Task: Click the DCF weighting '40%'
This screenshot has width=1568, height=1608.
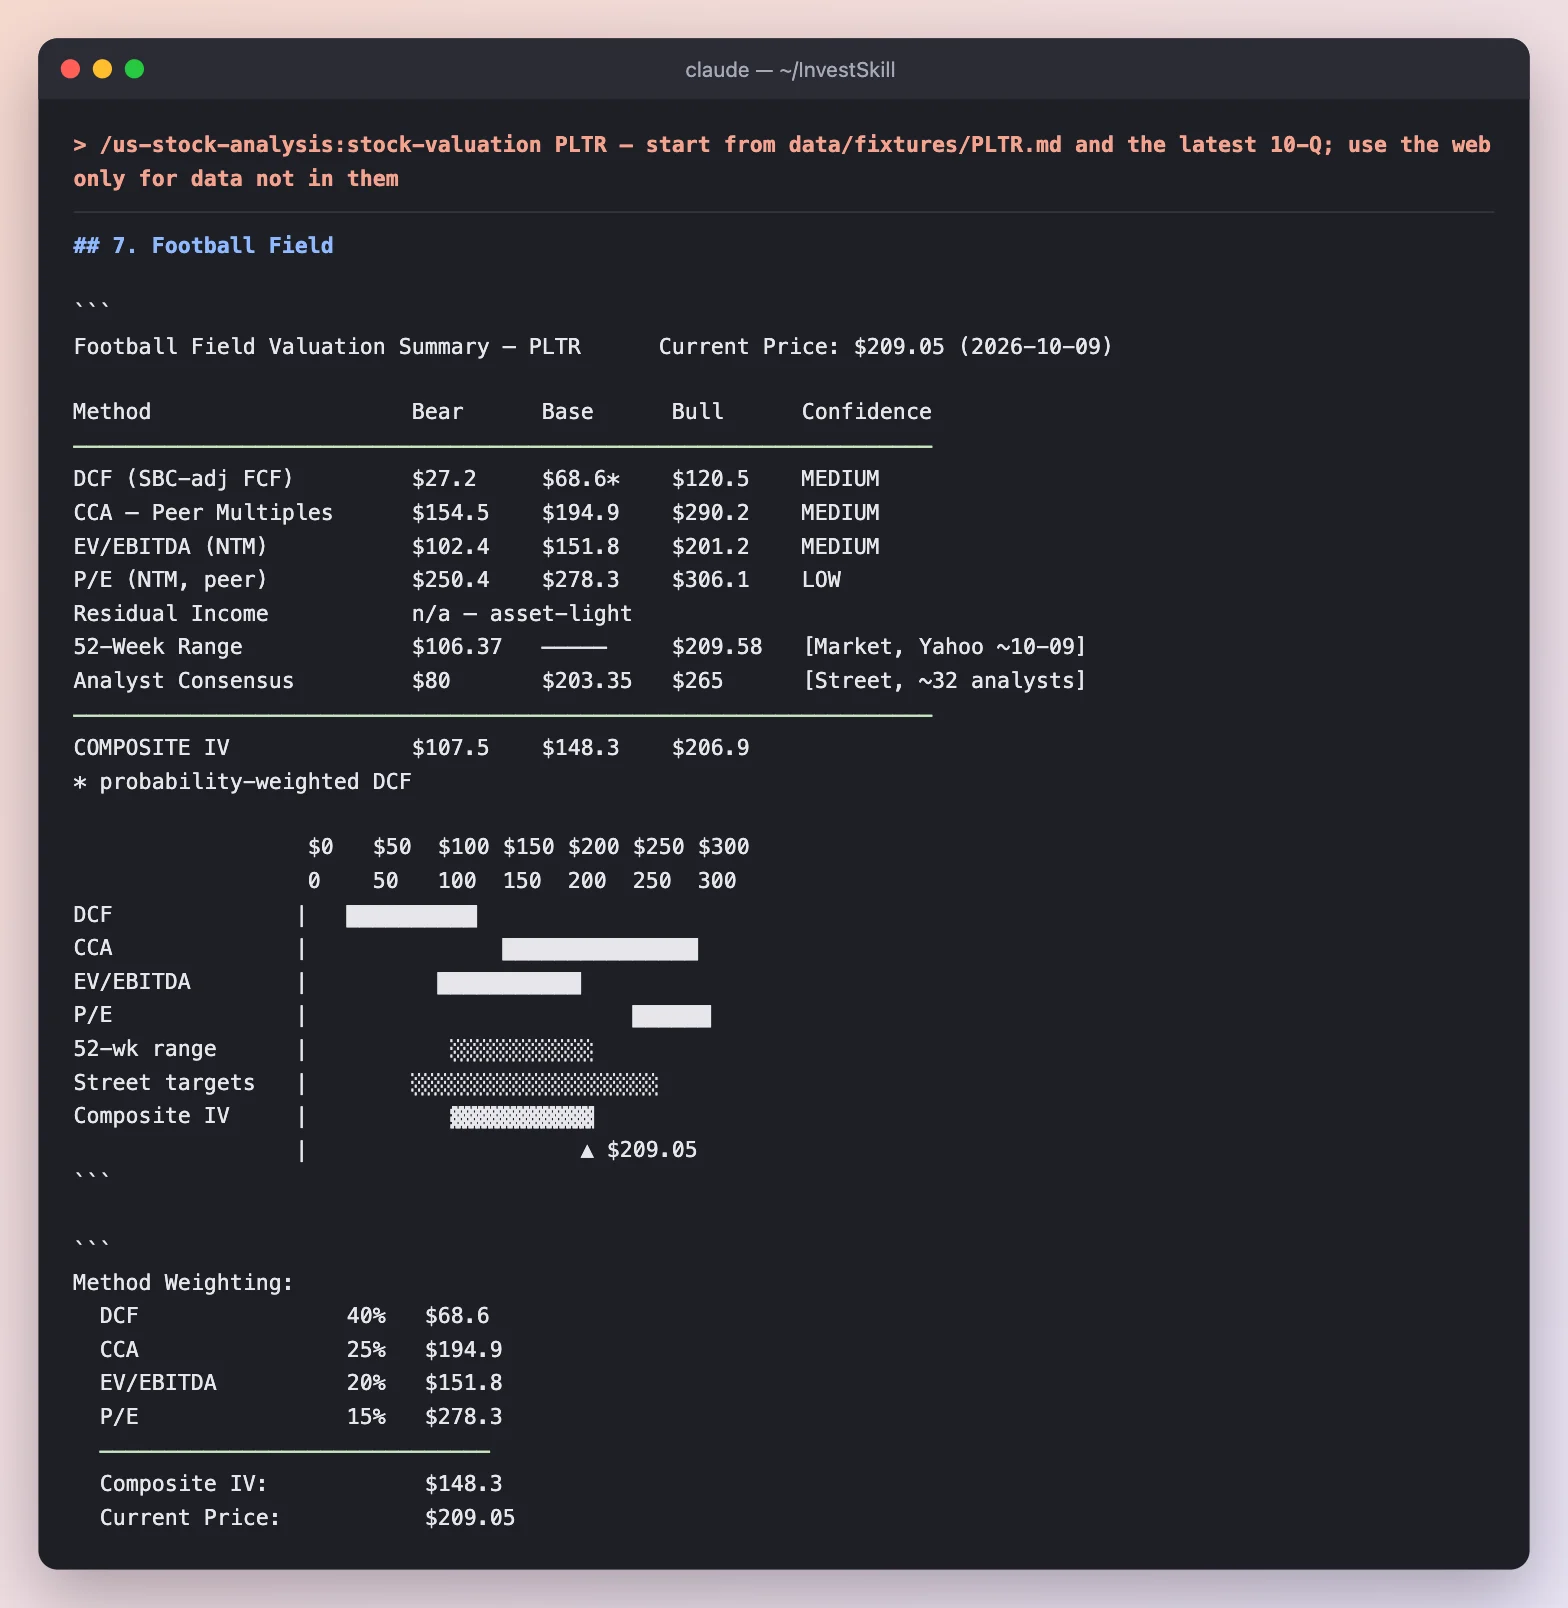Action: click(366, 1316)
